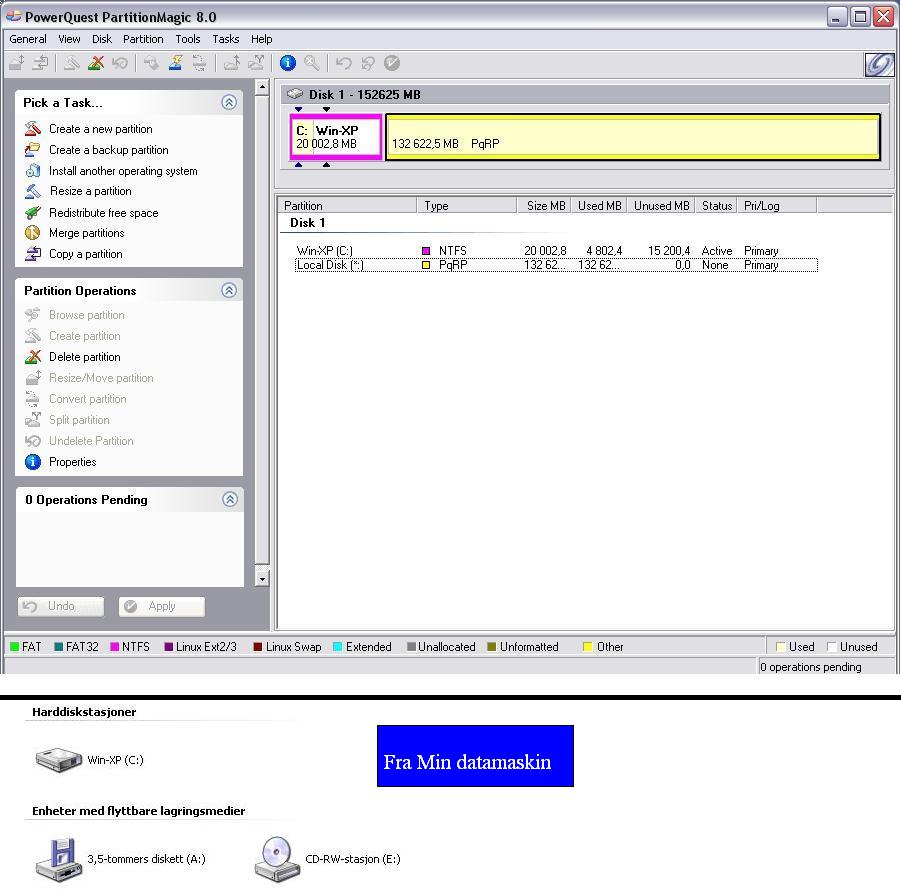The image size is (901, 894).
Task: Click the Format partition lightning toolbar icon
Action: (175, 63)
